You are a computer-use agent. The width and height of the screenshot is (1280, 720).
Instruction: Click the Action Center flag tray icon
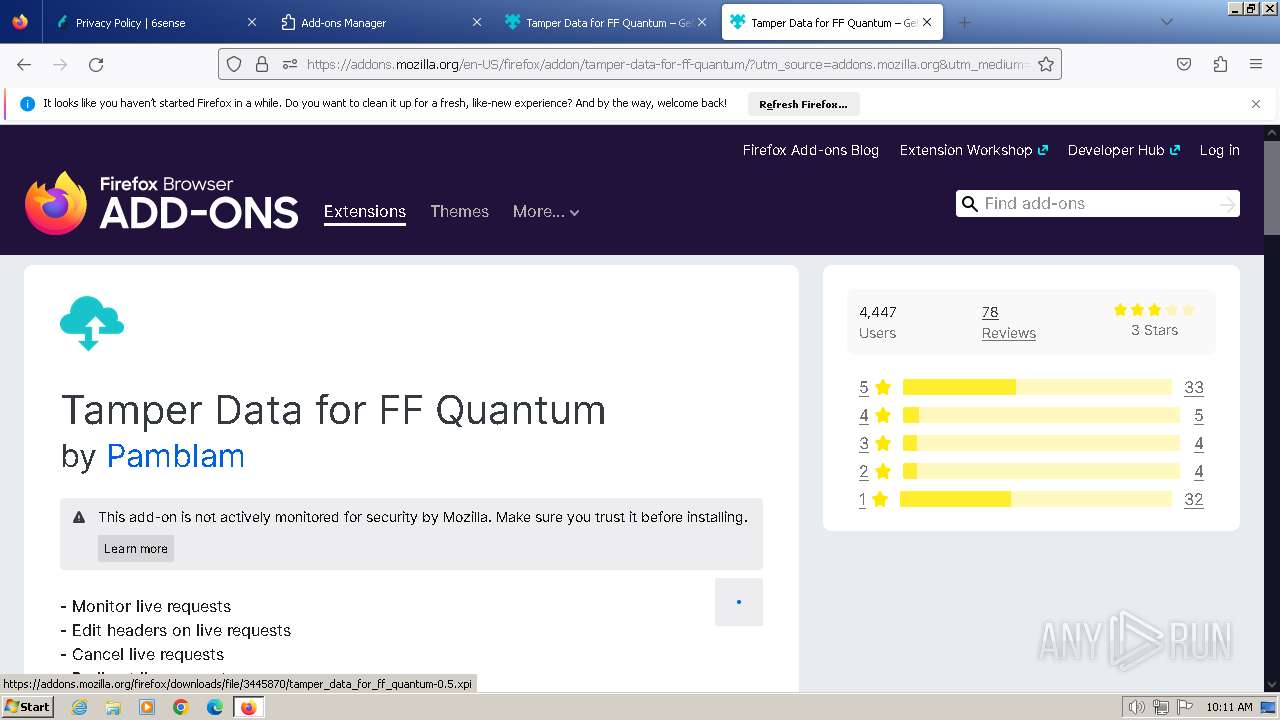(x=1185, y=707)
